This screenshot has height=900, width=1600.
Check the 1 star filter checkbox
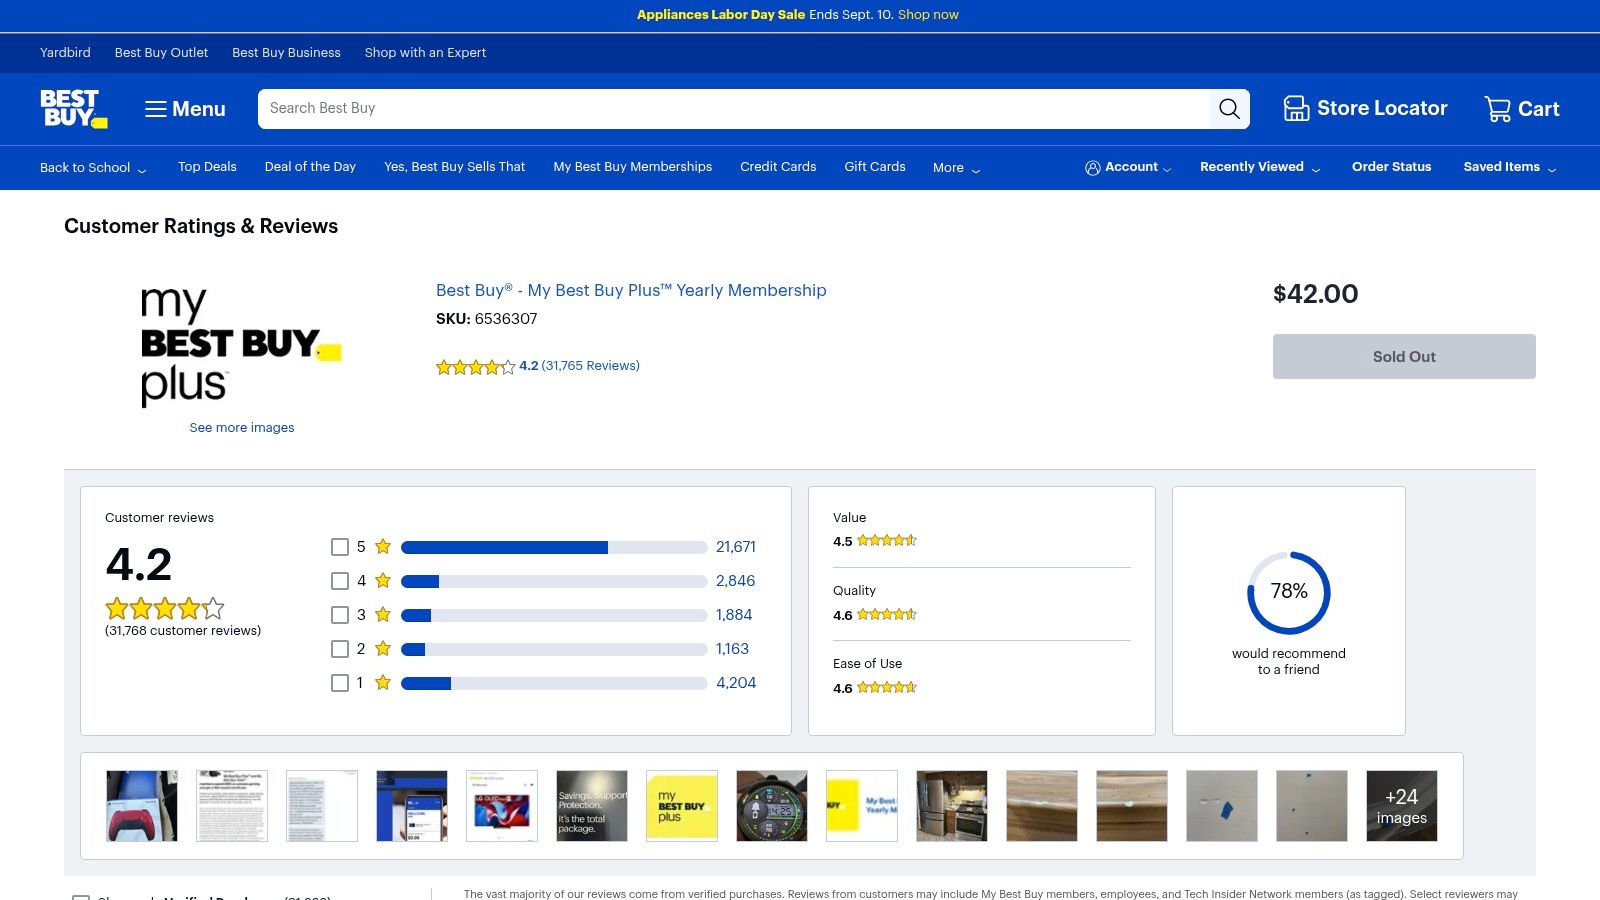[340, 683]
